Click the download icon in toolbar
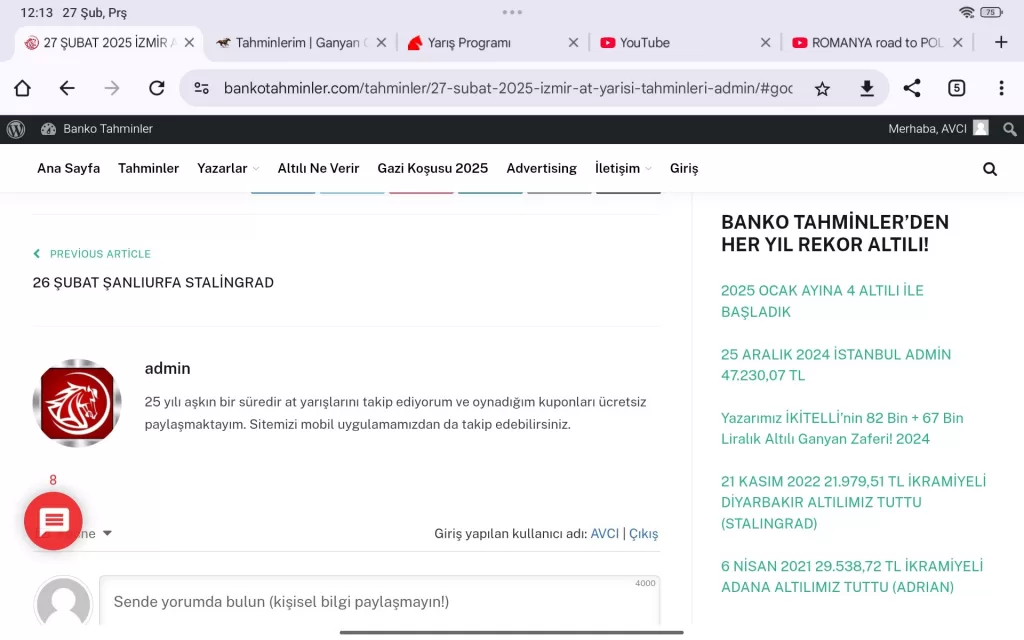This screenshot has height=640, width=1024. point(867,88)
